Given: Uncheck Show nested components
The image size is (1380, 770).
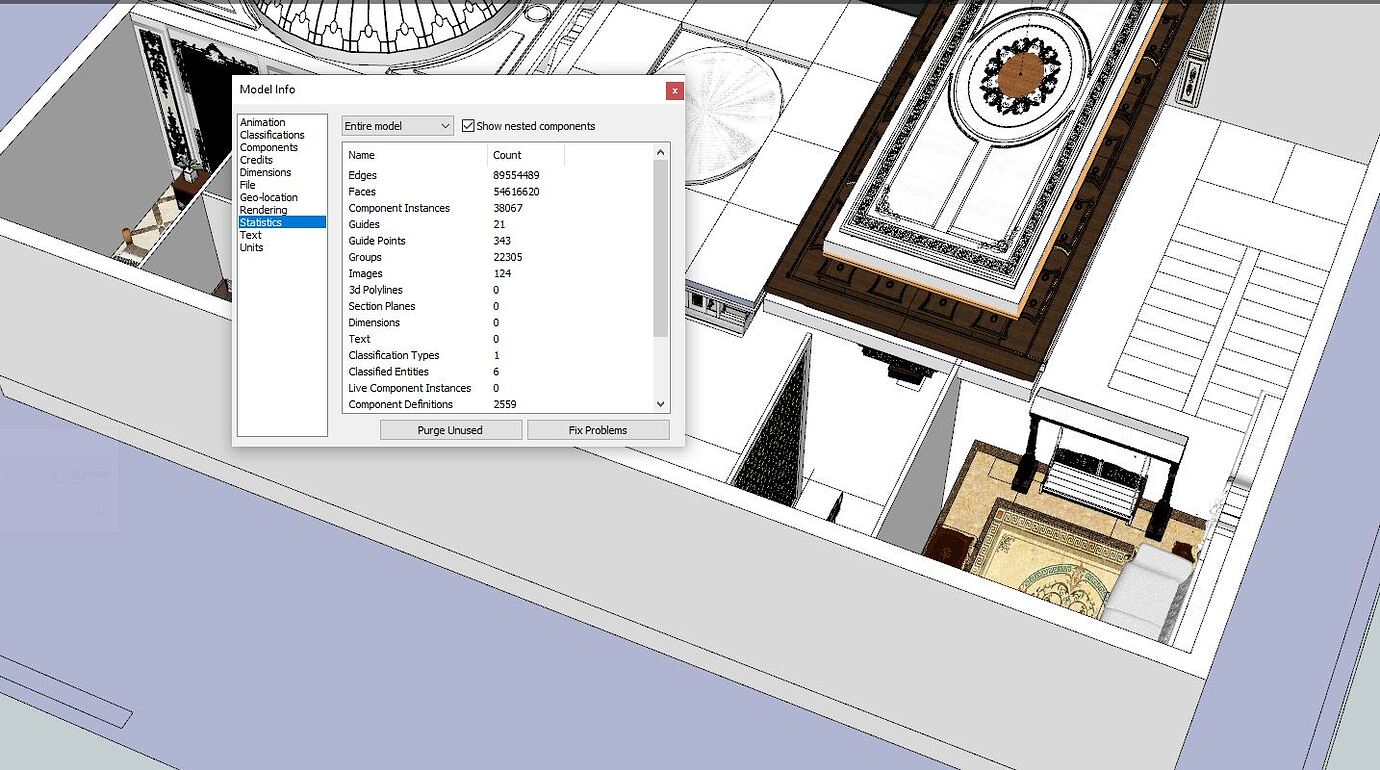Looking at the screenshot, I should (467, 125).
